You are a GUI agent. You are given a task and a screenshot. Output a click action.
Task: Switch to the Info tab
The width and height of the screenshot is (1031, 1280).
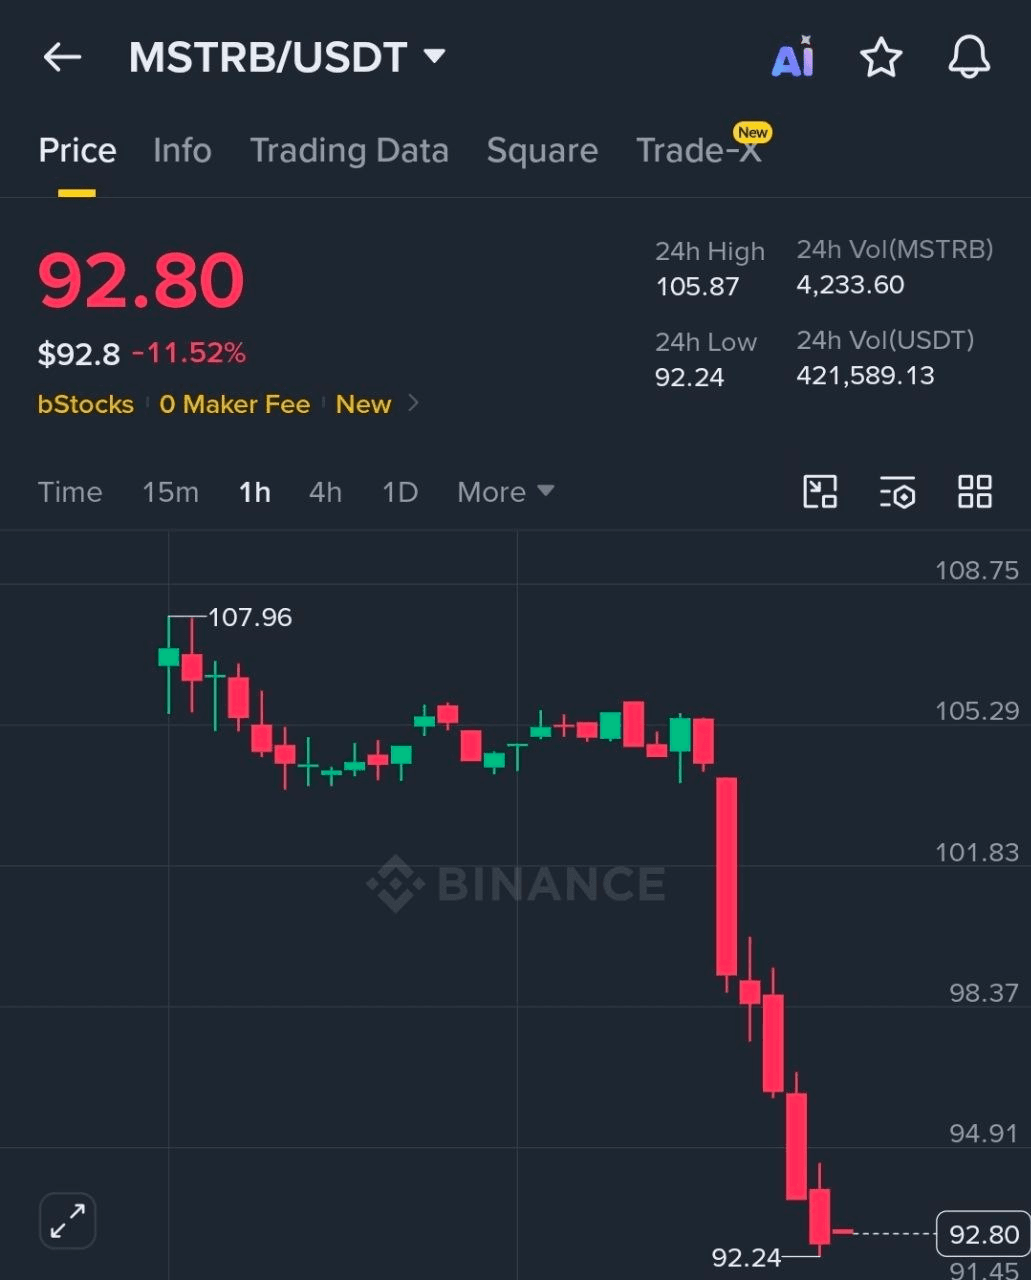(182, 150)
